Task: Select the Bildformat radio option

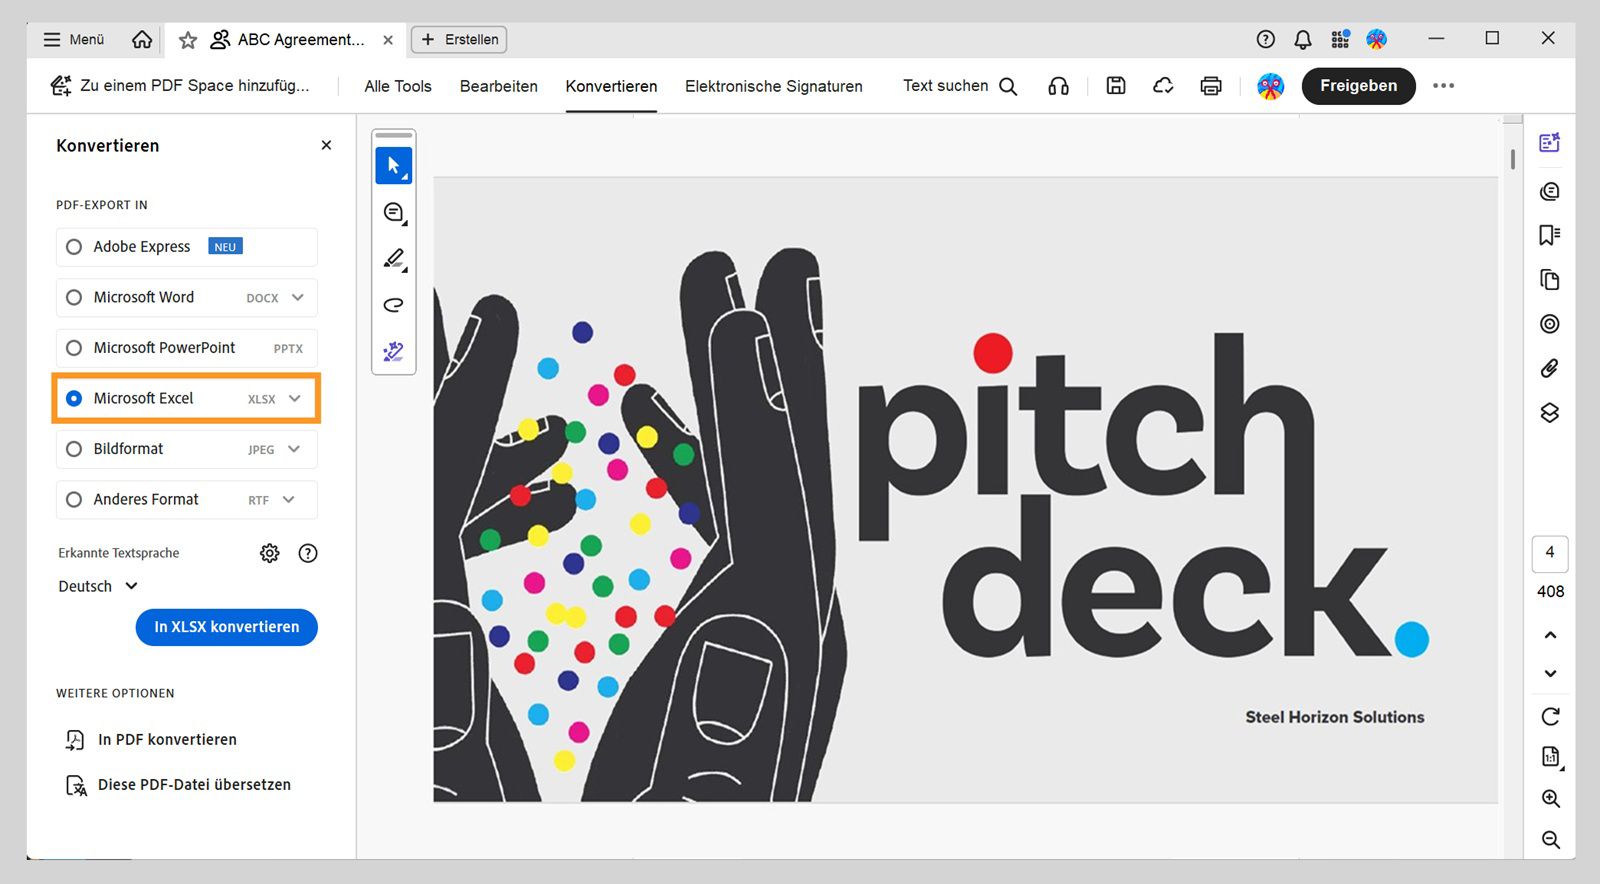Action: (x=74, y=449)
